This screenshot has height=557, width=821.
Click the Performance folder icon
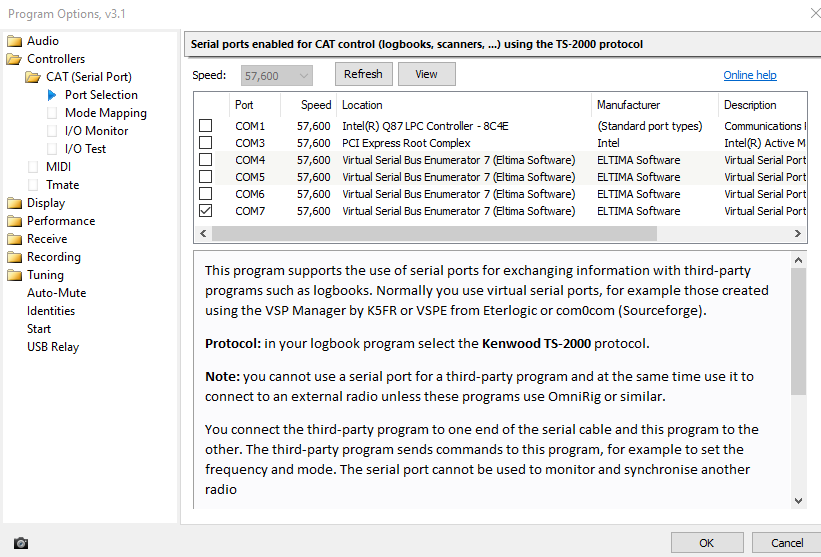click(14, 221)
